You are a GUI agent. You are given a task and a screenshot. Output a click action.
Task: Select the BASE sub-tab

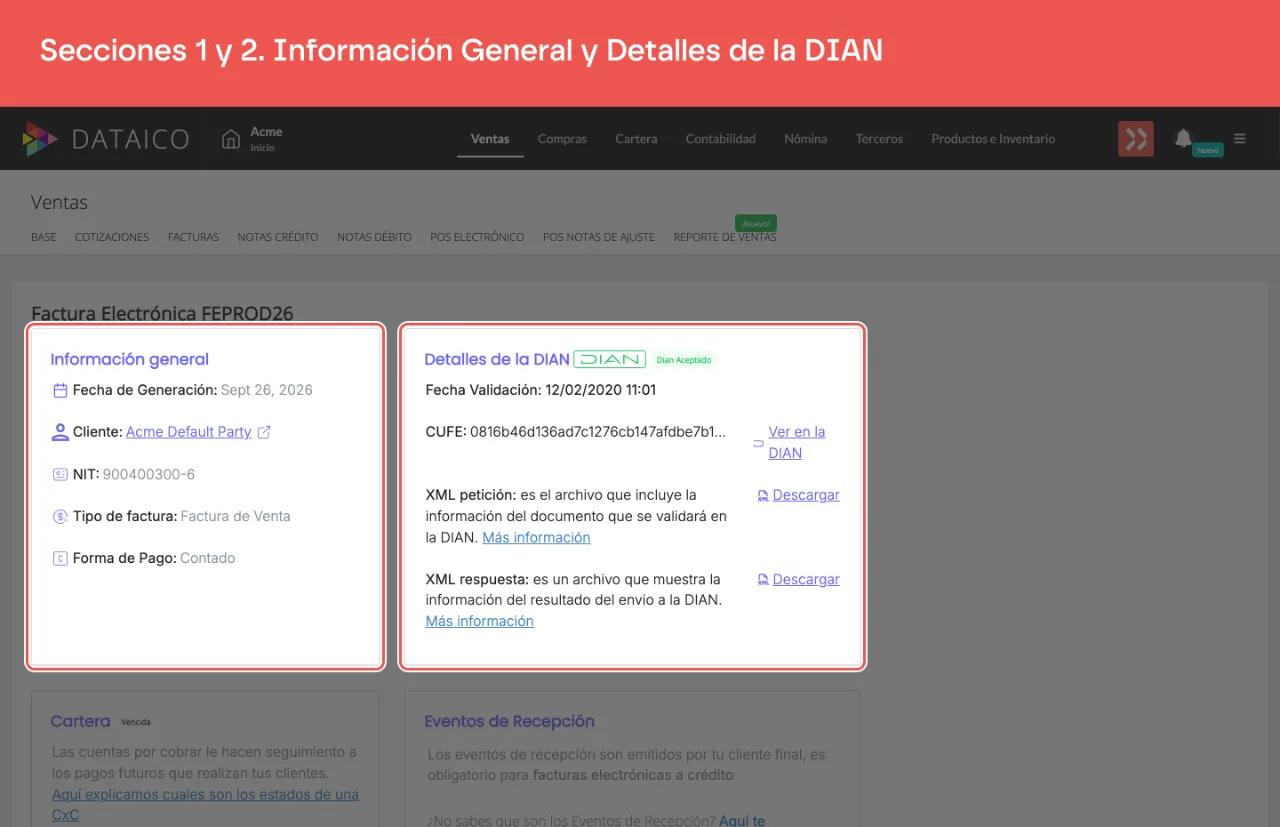pyautogui.click(x=44, y=237)
